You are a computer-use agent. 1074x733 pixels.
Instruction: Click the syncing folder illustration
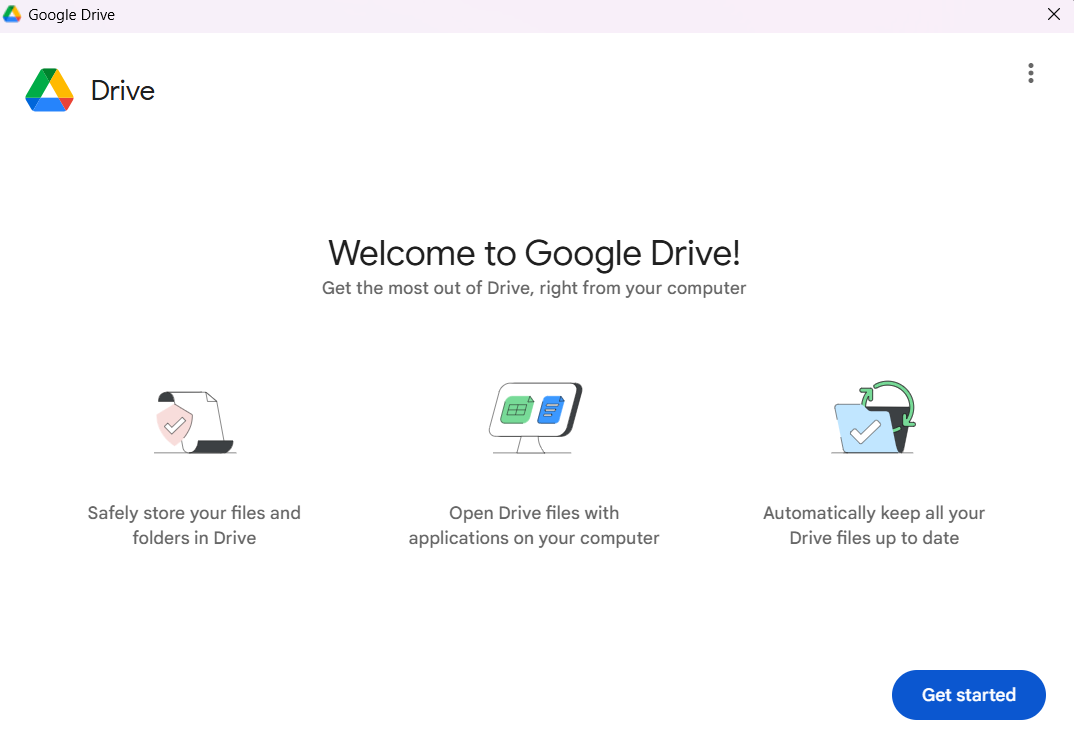[x=874, y=417]
